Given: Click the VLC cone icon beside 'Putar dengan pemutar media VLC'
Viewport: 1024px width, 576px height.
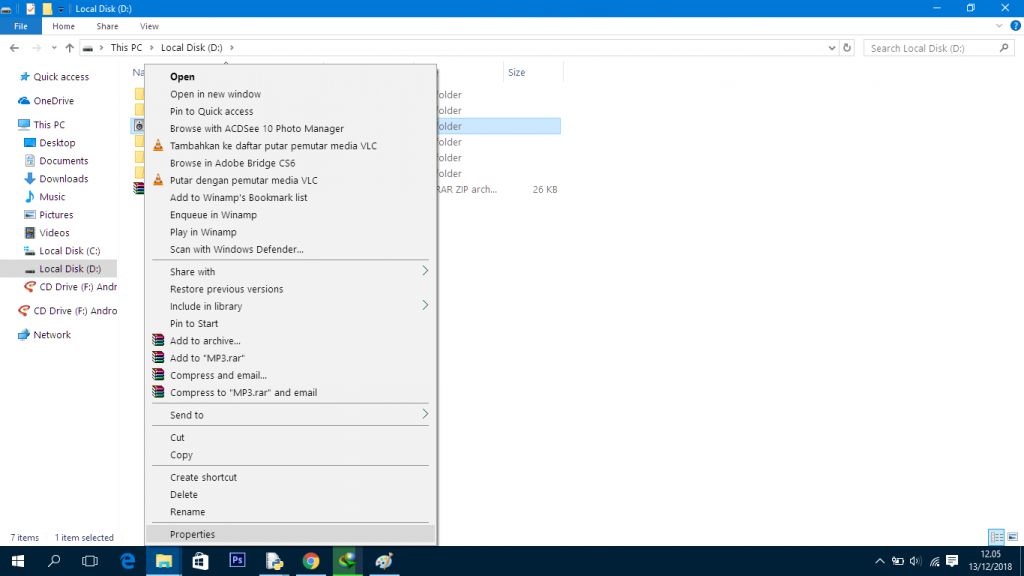Looking at the screenshot, I should (x=157, y=180).
